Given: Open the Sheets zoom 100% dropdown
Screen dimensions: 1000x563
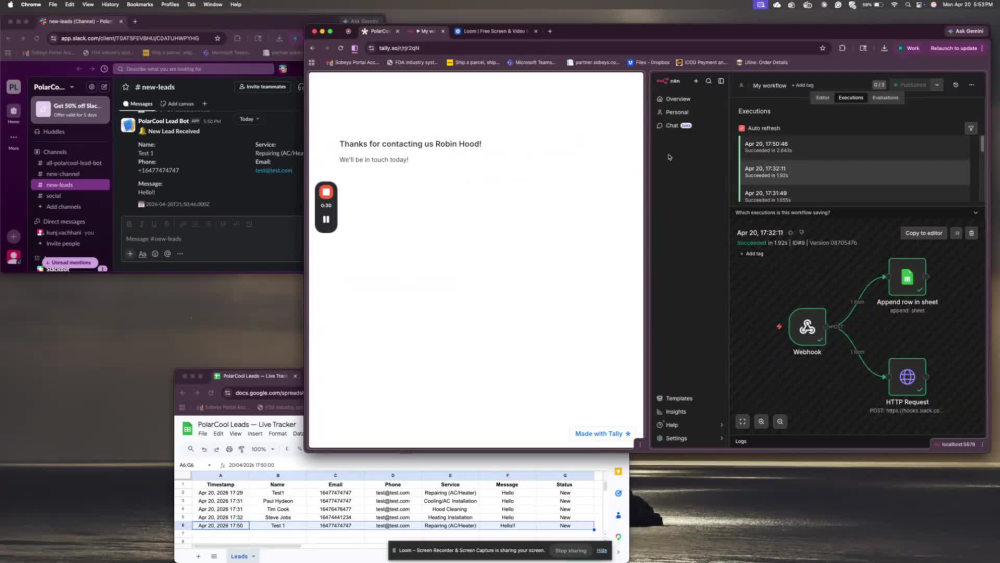Looking at the screenshot, I should click(262, 449).
